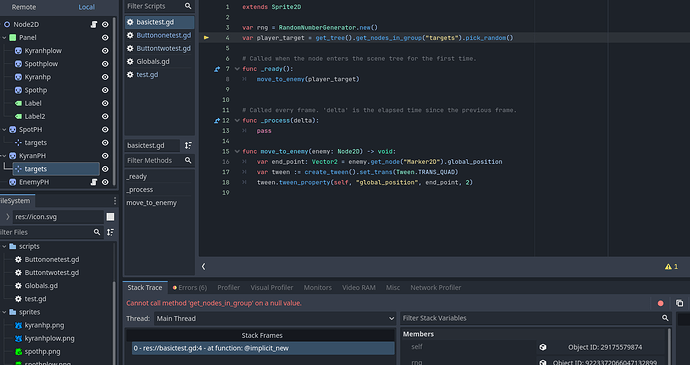This screenshot has height=365, width=690.
Task: Click the sort files icon in FileSystem
Action: coord(110,232)
